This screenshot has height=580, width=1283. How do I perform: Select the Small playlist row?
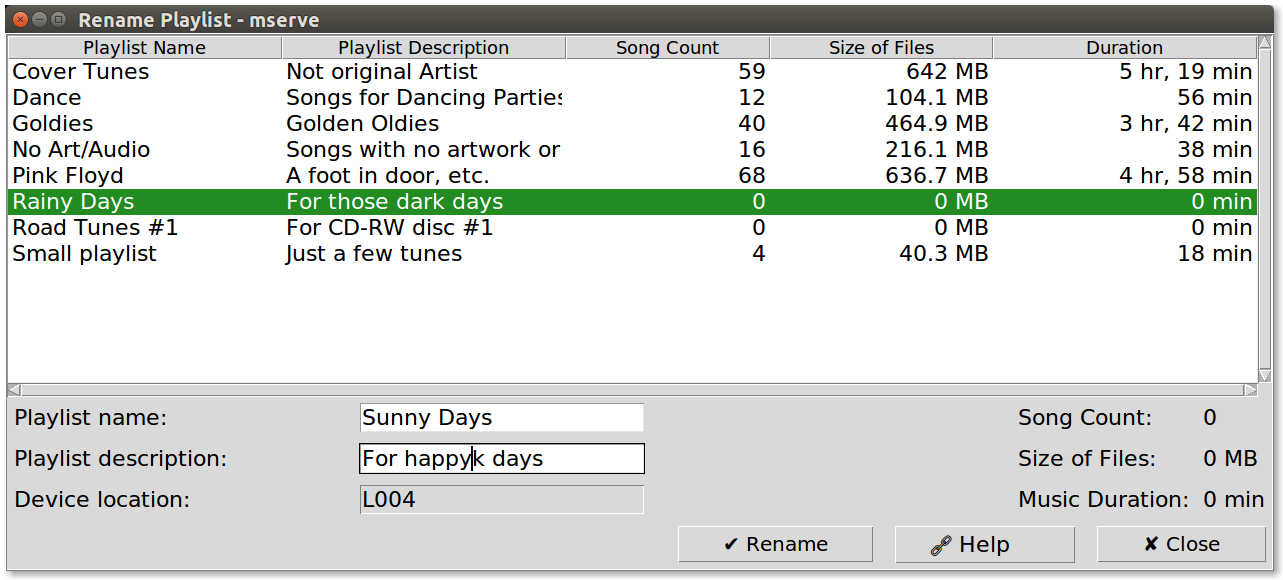click(x=632, y=254)
